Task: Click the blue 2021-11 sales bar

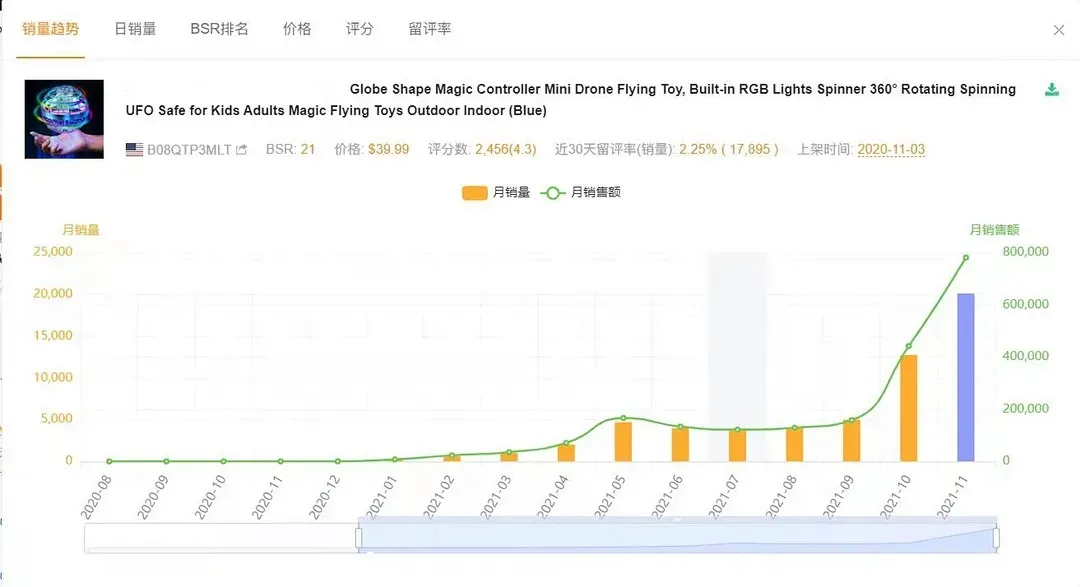Action: [966, 378]
